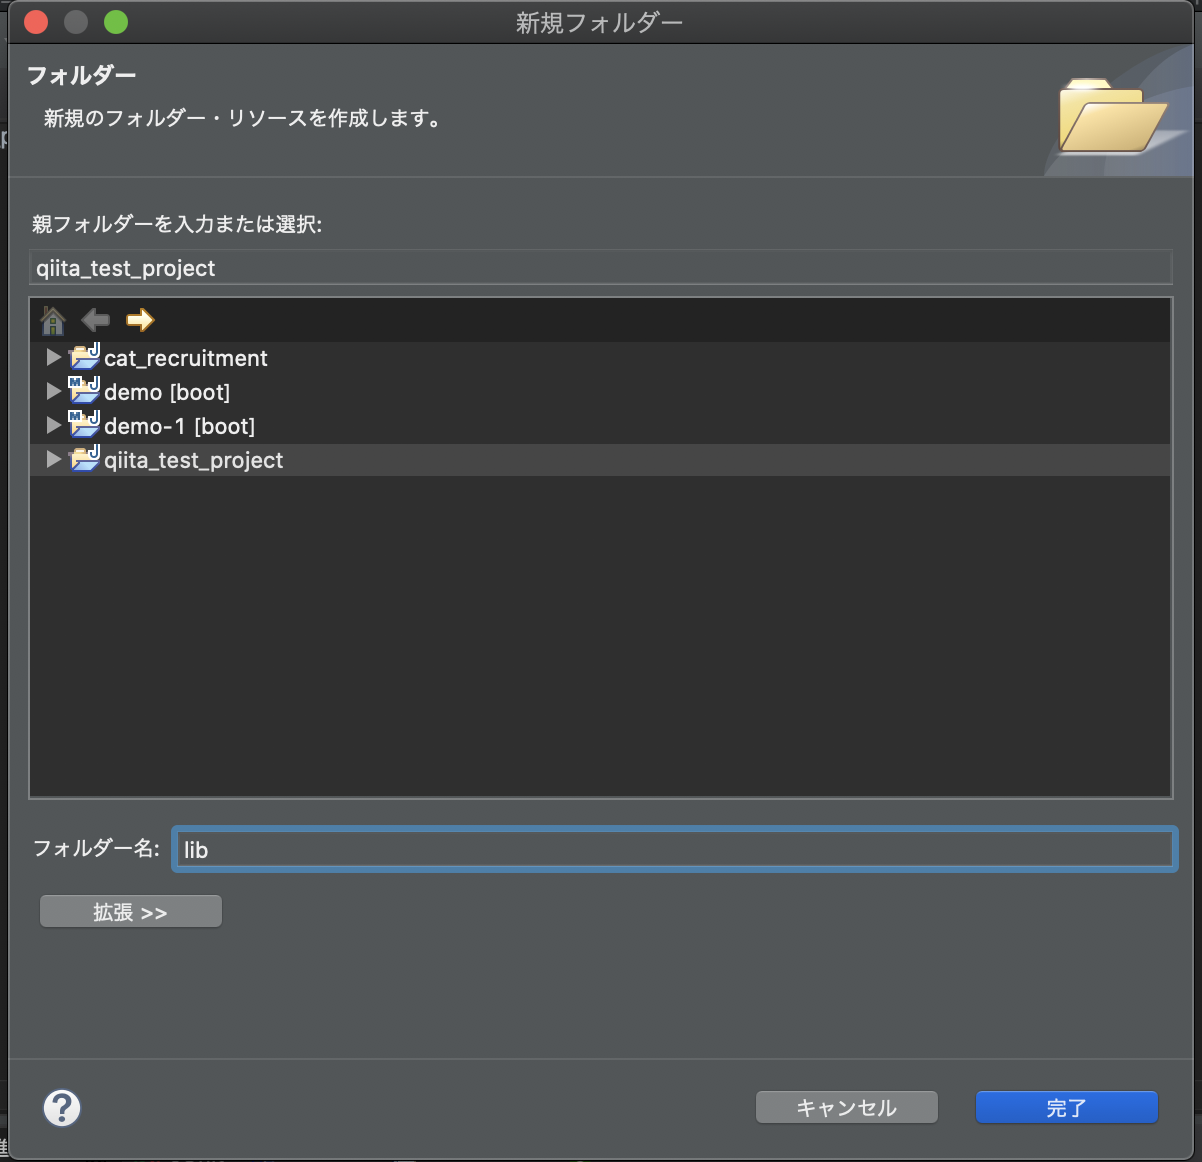Image resolution: width=1202 pixels, height=1162 pixels.
Task: Click the 拡張 >> button
Action: tap(130, 910)
